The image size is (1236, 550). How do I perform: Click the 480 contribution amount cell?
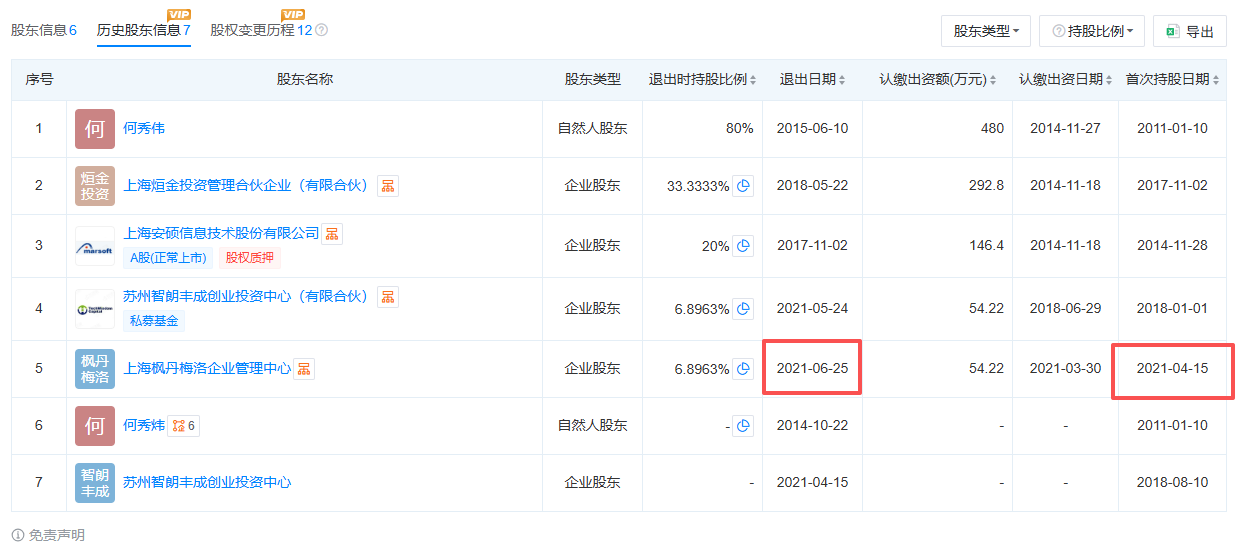pos(992,129)
